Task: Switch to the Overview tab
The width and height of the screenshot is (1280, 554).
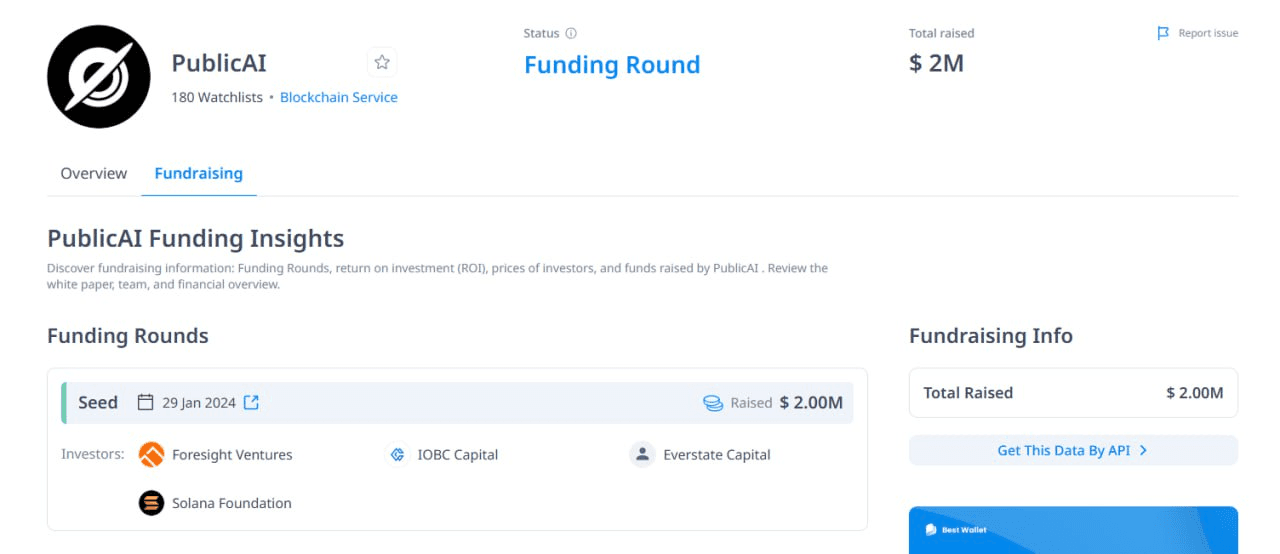Action: pos(94,173)
